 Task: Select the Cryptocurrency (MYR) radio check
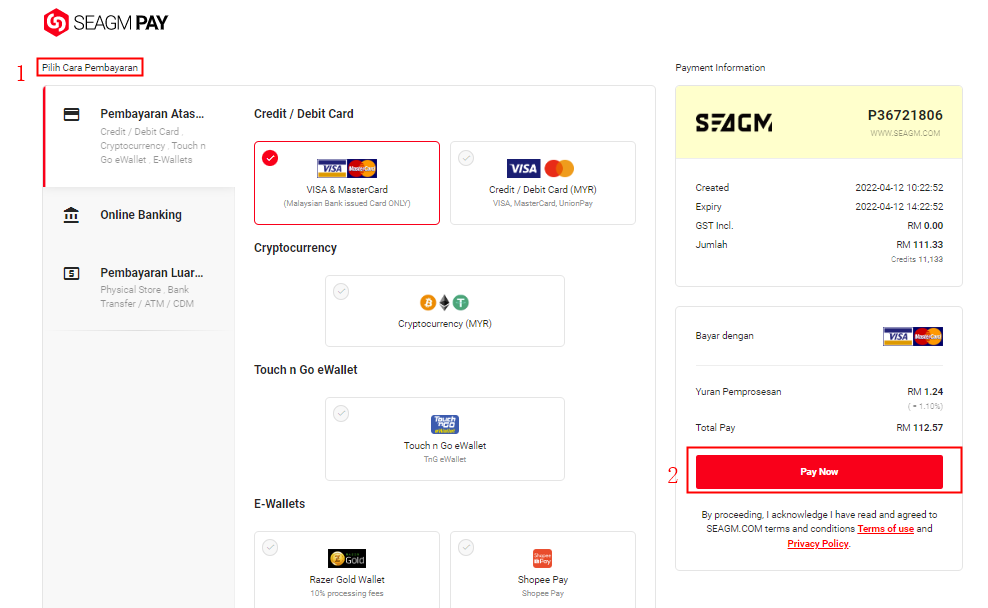click(x=341, y=291)
